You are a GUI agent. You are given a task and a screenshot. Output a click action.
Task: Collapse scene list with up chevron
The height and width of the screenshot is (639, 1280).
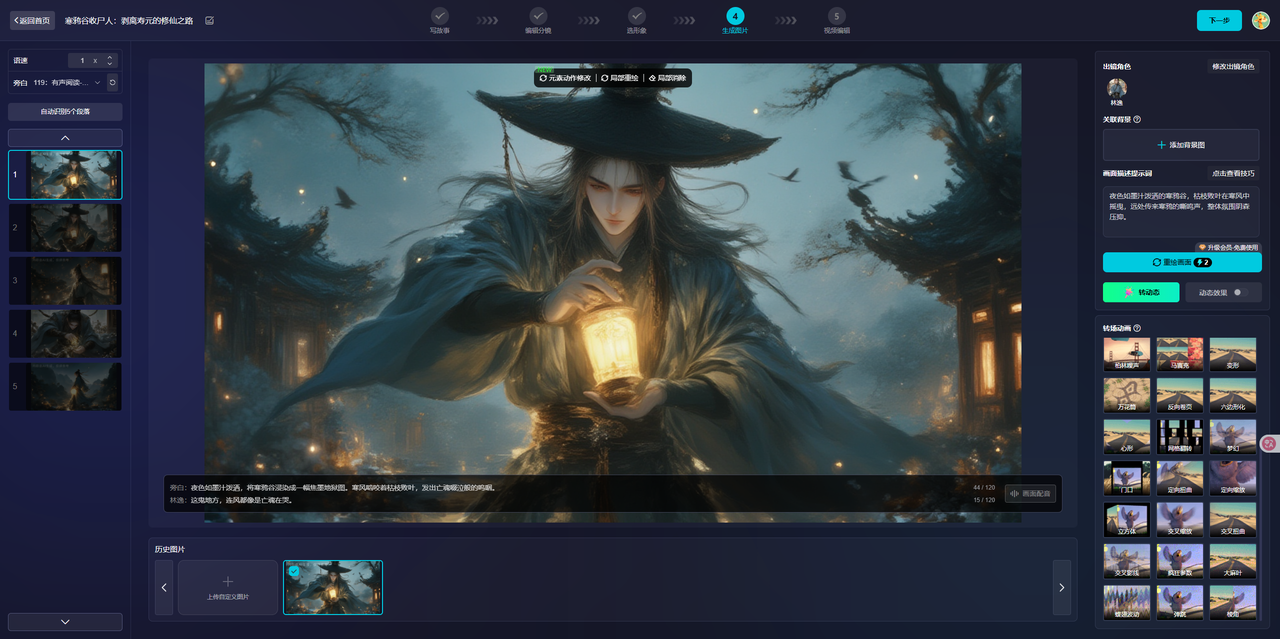coord(65,137)
